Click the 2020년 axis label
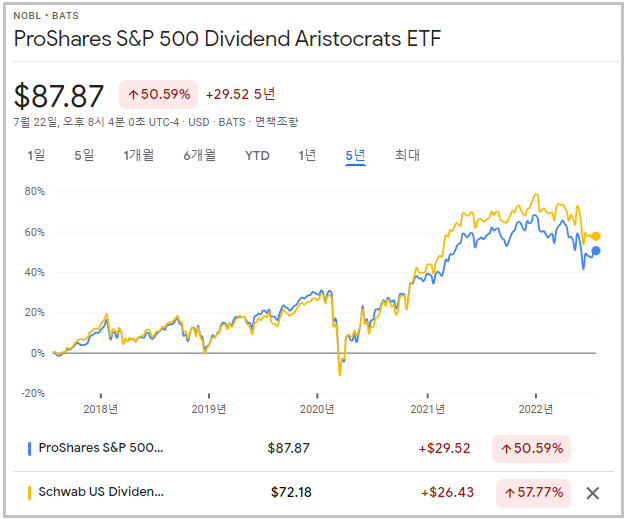626x519 pixels. pos(317,409)
